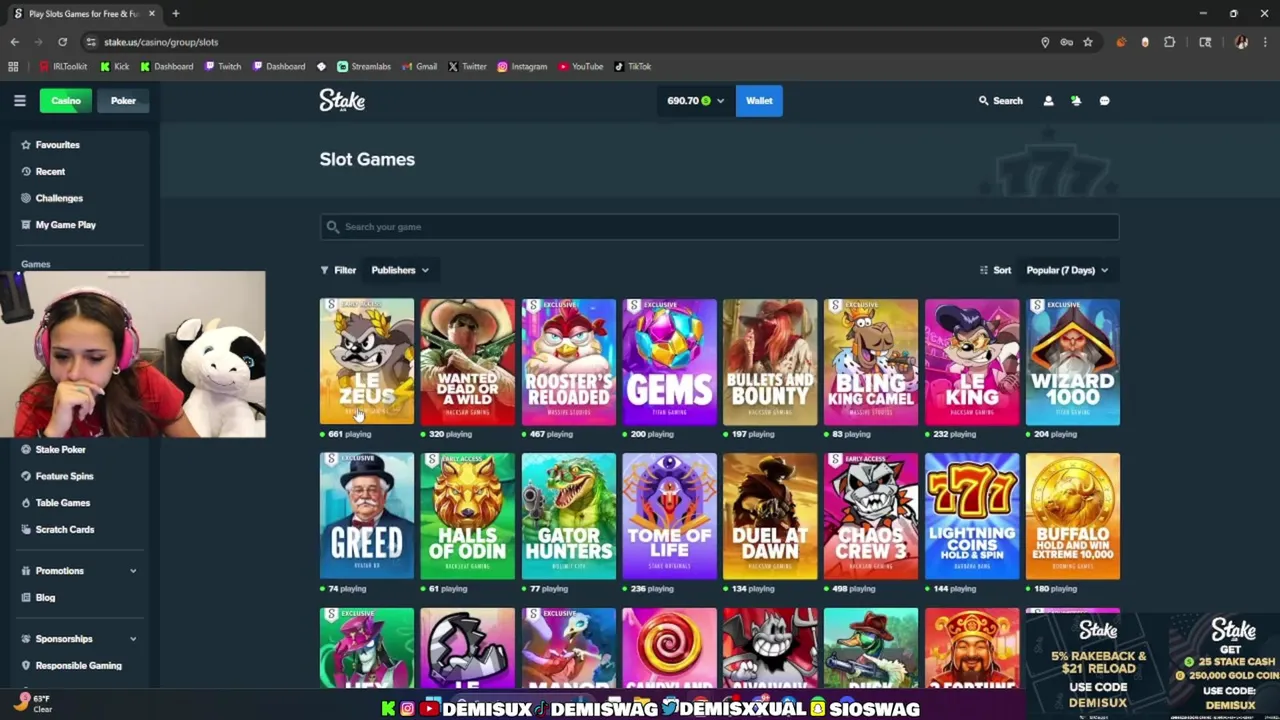The image size is (1280, 720).
Task: Open the Gems slot game
Action: 669,362
